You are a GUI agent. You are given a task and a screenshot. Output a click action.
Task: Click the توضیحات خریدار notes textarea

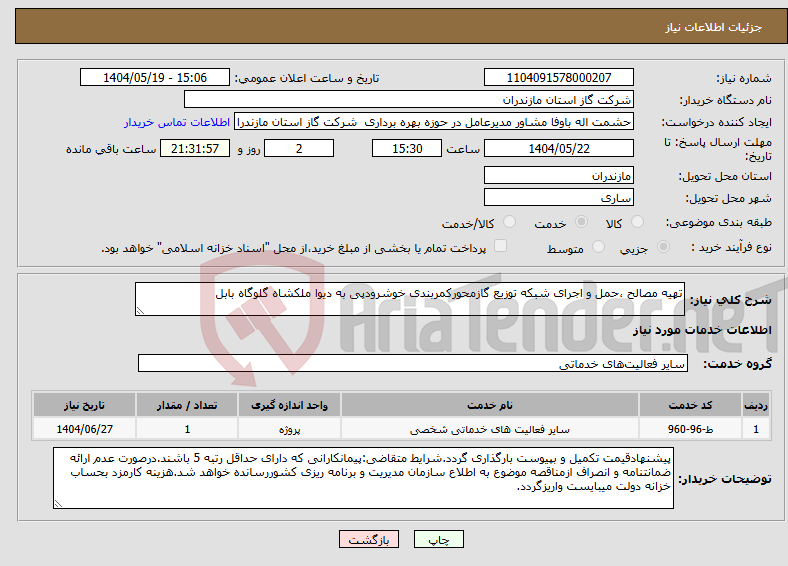click(x=363, y=478)
